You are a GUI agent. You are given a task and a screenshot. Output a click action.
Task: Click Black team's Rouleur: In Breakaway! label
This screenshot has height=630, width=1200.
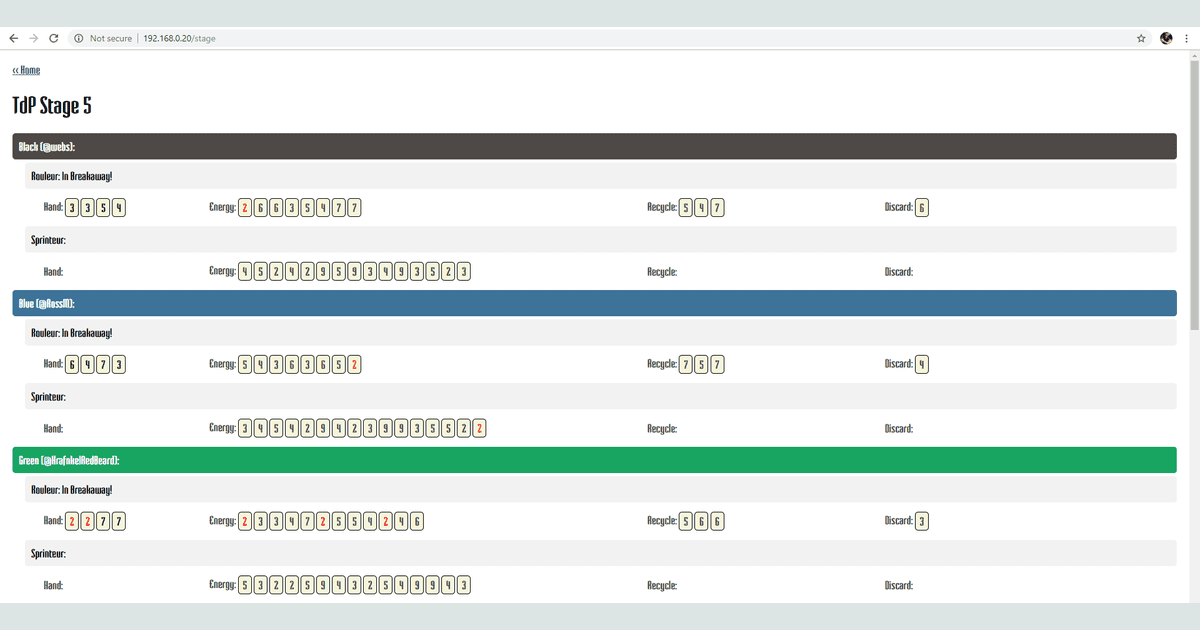pos(71,177)
